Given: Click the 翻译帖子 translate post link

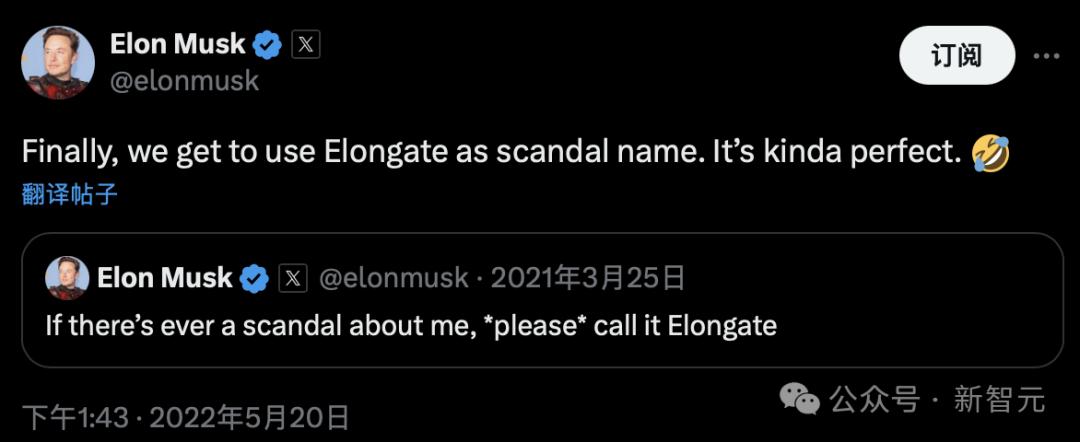Looking at the screenshot, I should (x=70, y=194).
